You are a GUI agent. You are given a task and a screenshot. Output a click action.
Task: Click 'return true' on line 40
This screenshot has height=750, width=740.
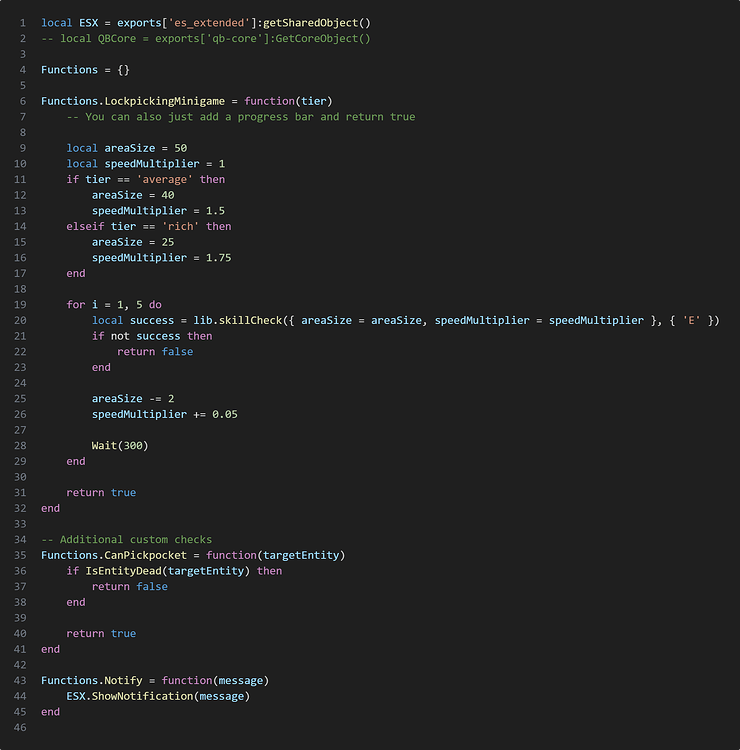click(x=101, y=634)
